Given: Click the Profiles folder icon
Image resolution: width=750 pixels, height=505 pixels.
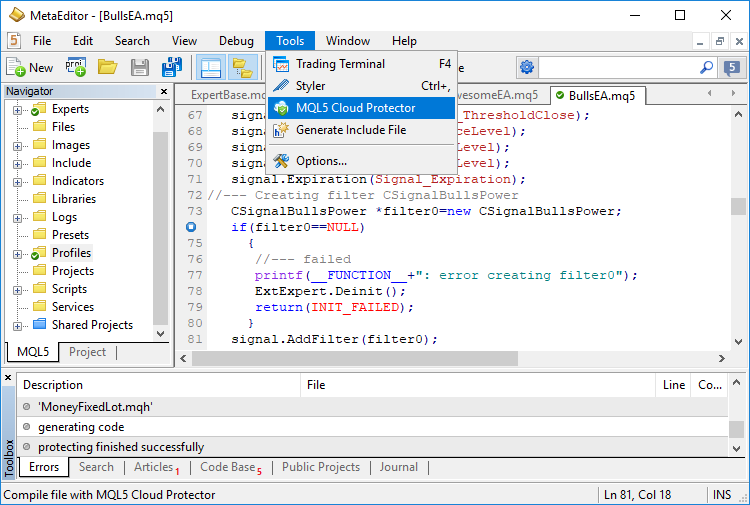Looking at the screenshot, I should tap(39, 253).
